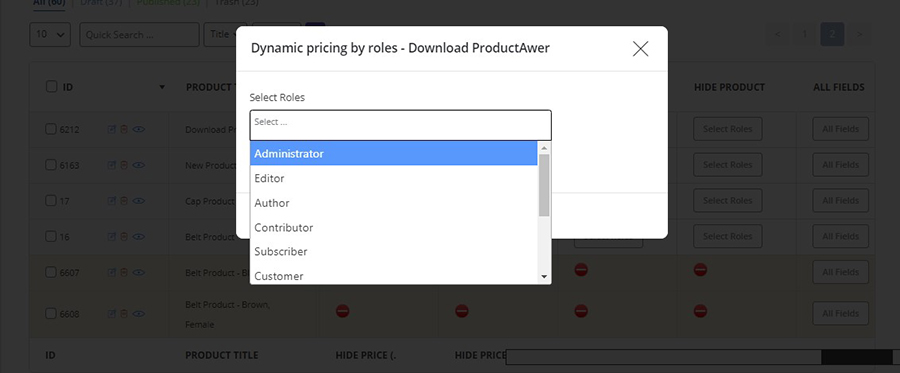Click Select Roles button in row 16

728,236
